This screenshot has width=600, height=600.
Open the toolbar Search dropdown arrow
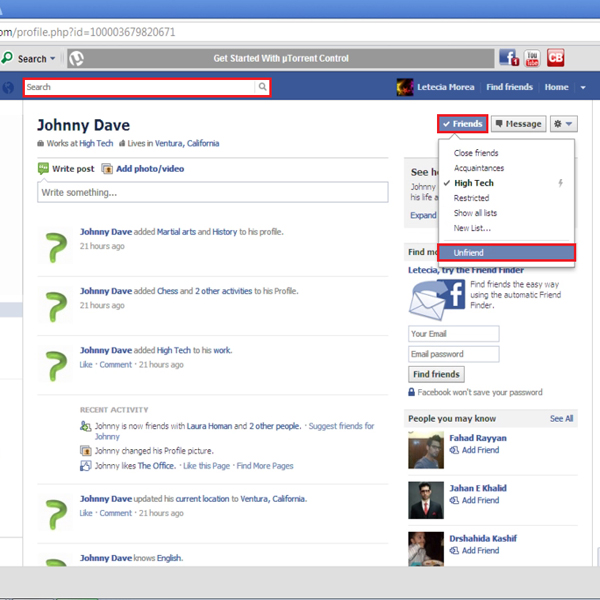click(52, 59)
